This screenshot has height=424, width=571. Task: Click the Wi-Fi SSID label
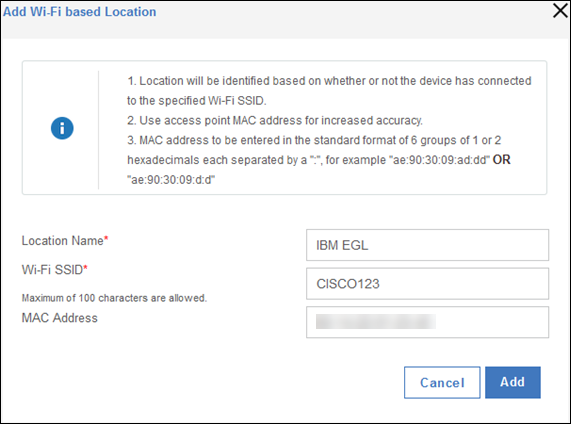click(52, 270)
